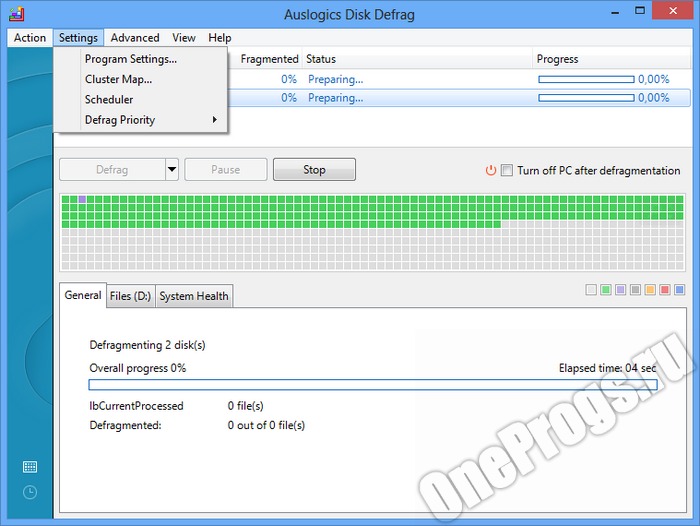Click the purple cluster in the map
Image resolution: width=700 pixels, height=526 pixels.
(82, 200)
